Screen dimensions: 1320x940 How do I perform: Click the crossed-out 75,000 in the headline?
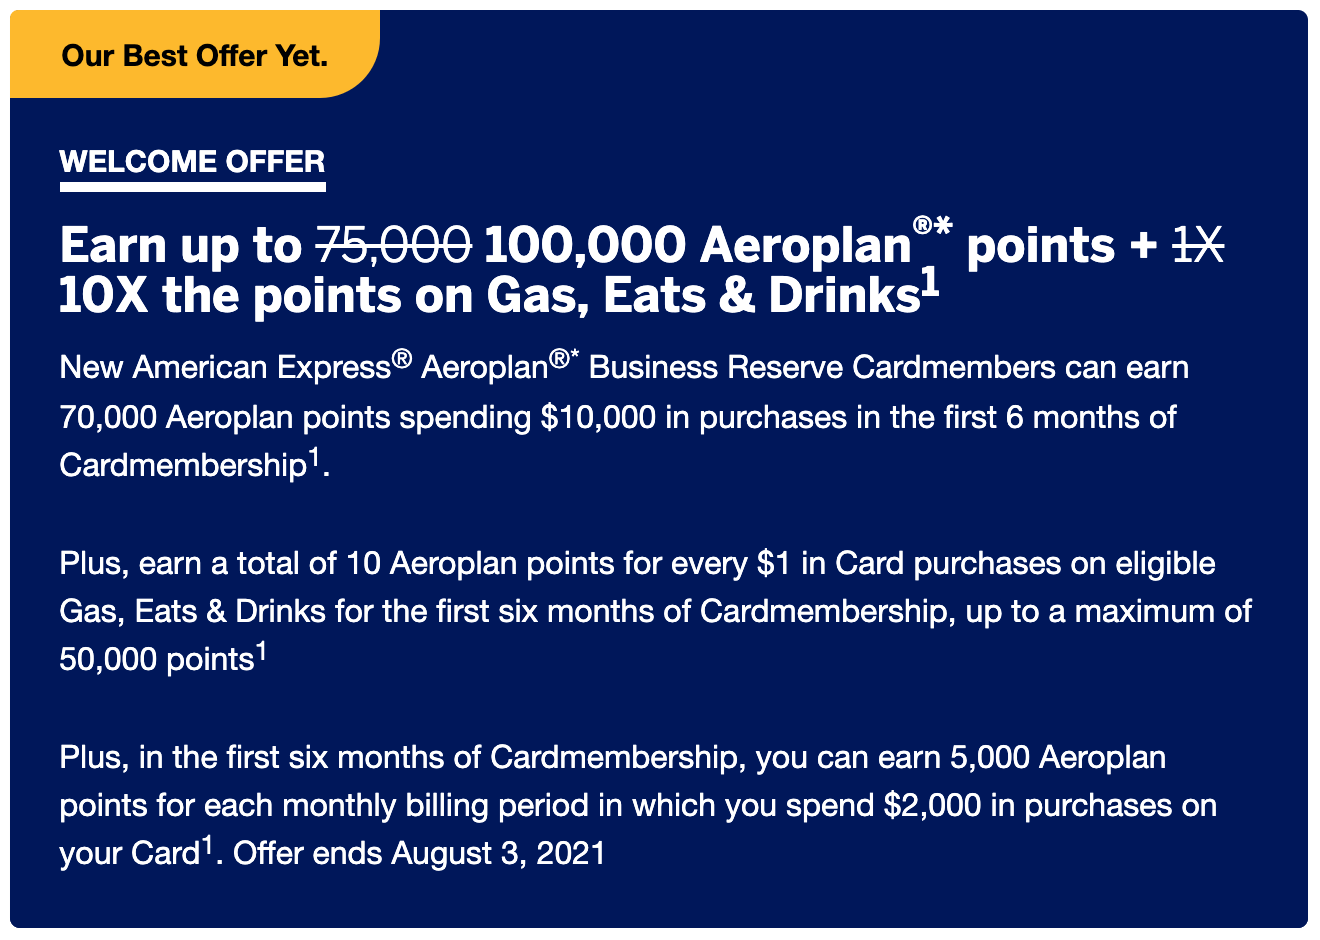(393, 245)
